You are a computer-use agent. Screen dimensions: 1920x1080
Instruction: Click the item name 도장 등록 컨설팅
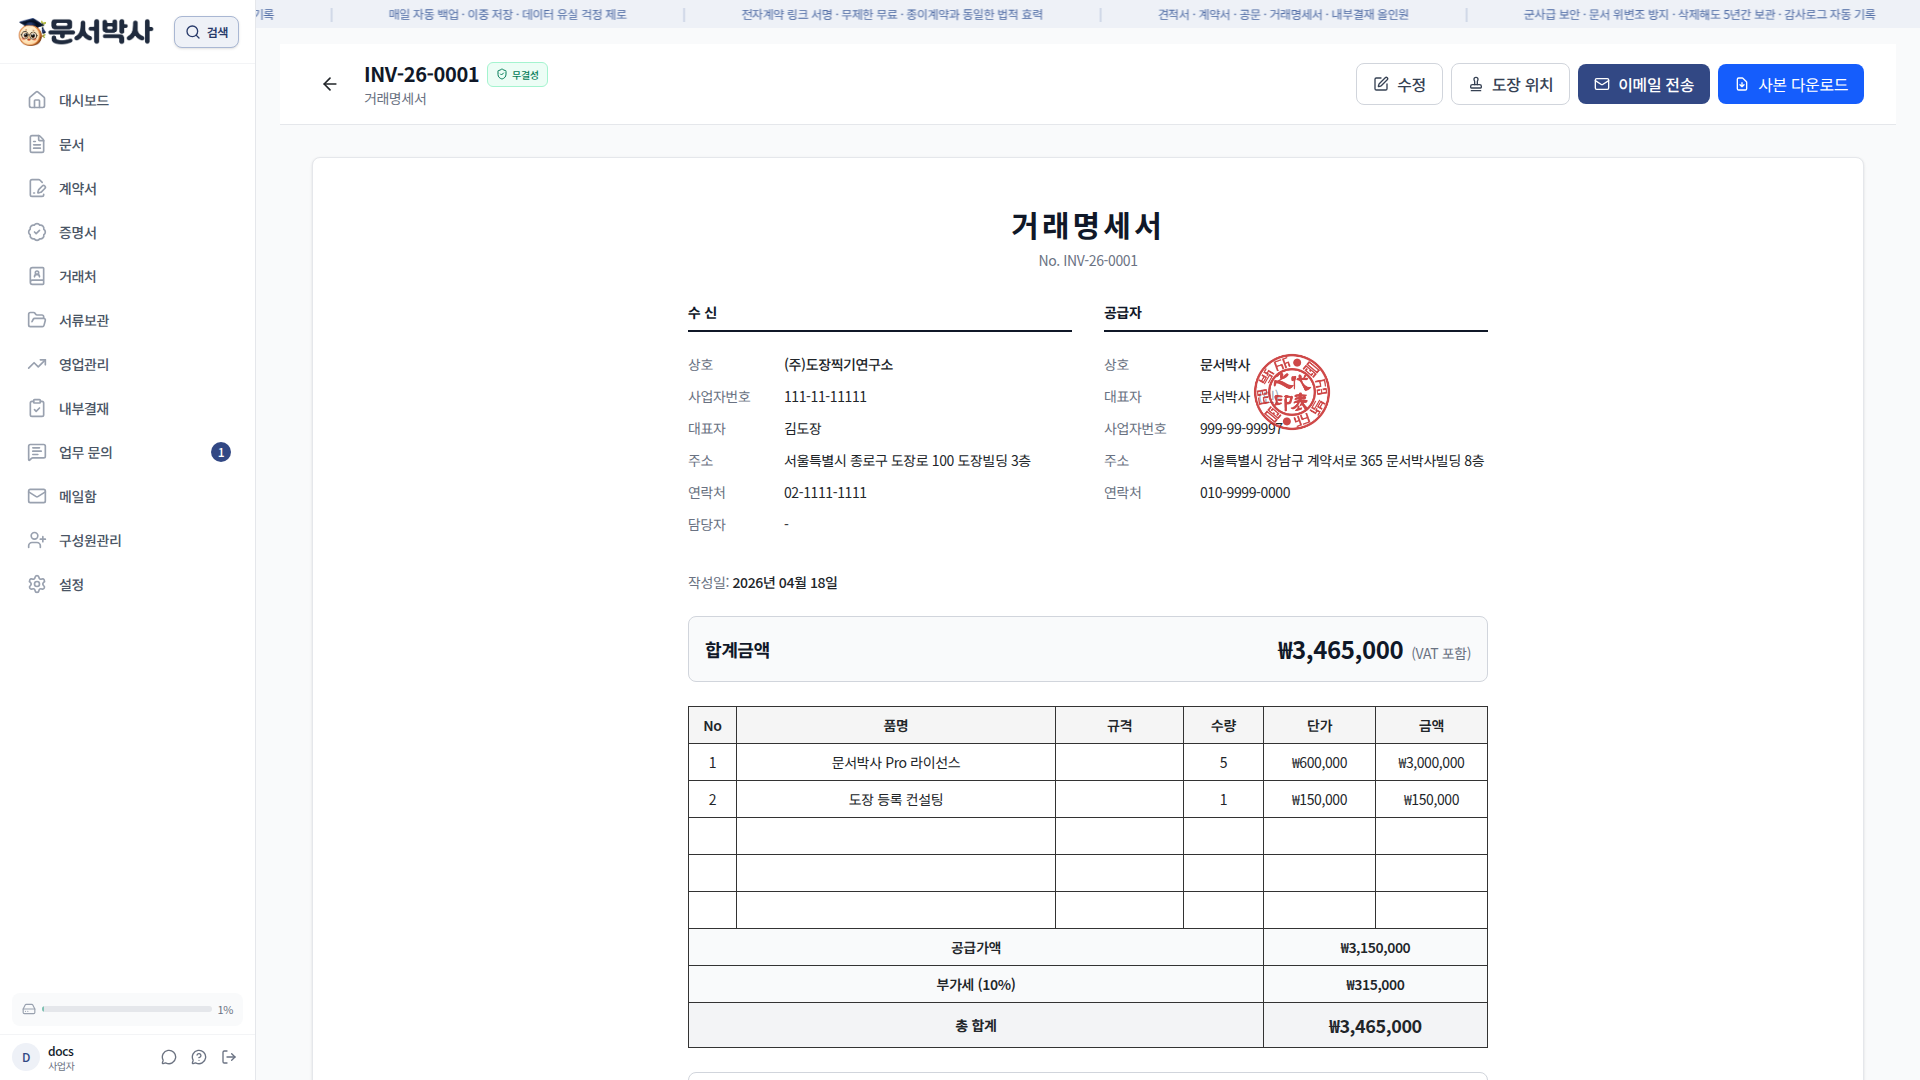tap(896, 800)
